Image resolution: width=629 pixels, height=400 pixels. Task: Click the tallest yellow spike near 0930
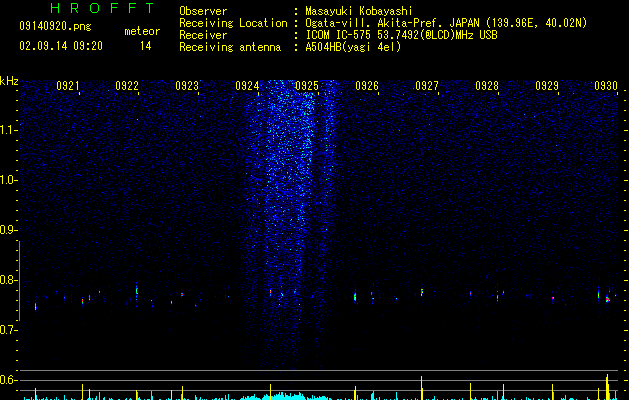(607, 387)
